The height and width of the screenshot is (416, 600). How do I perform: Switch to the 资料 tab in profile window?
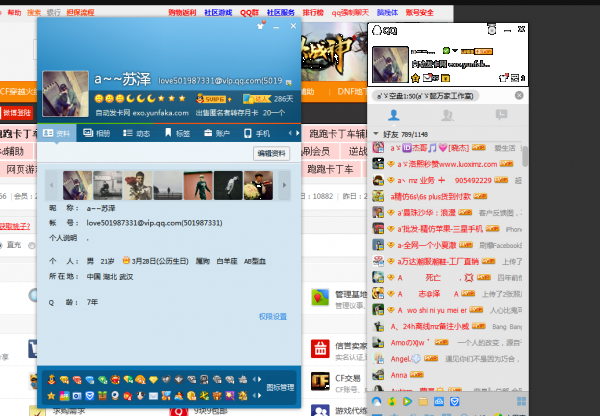[57, 133]
